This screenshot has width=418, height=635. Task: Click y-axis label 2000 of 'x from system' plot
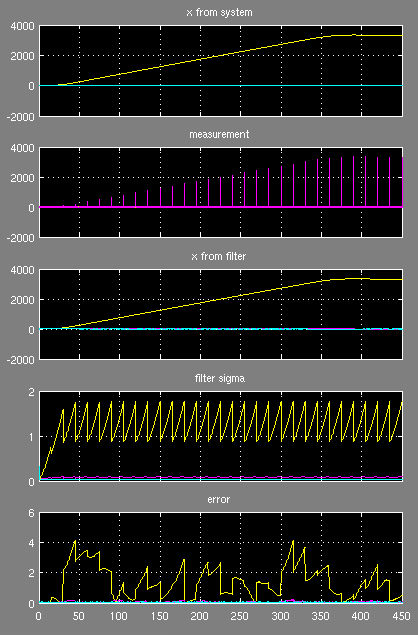click(x=22, y=56)
